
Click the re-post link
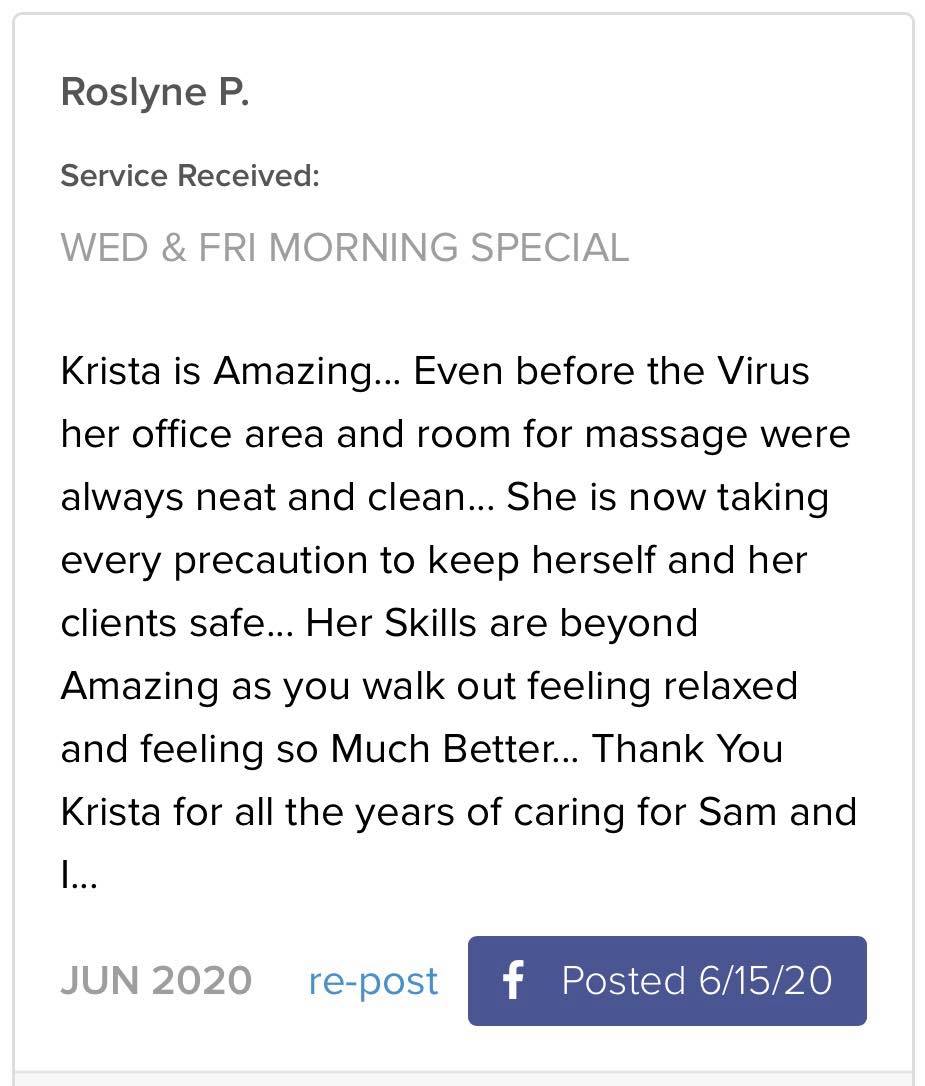point(373,981)
